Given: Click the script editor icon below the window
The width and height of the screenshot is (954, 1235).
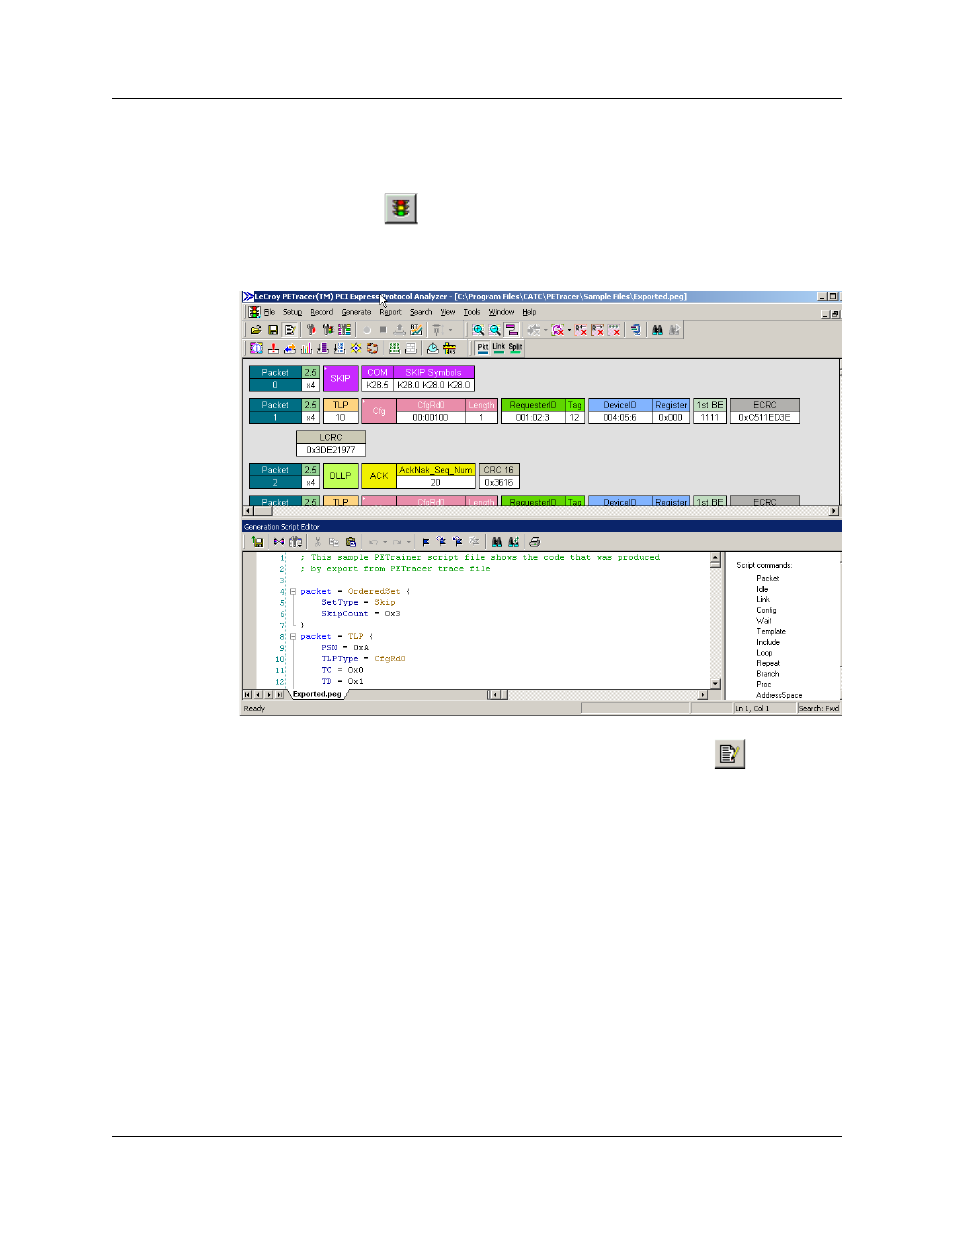Looking at the screenshot, I should point(730,754).
